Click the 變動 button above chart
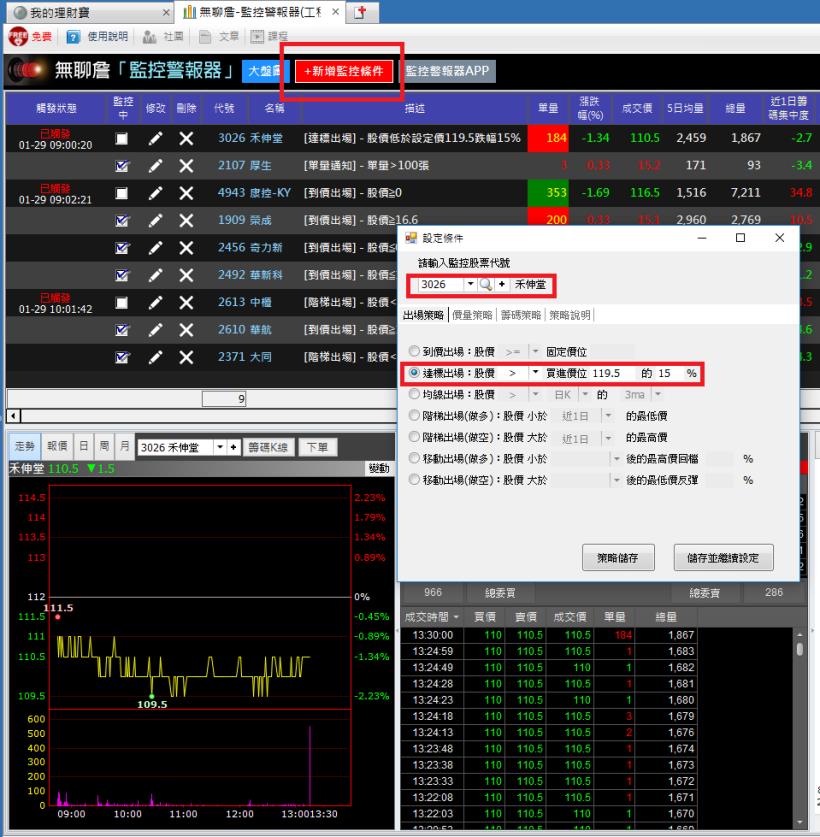820x837 pixels. point(379,468)
